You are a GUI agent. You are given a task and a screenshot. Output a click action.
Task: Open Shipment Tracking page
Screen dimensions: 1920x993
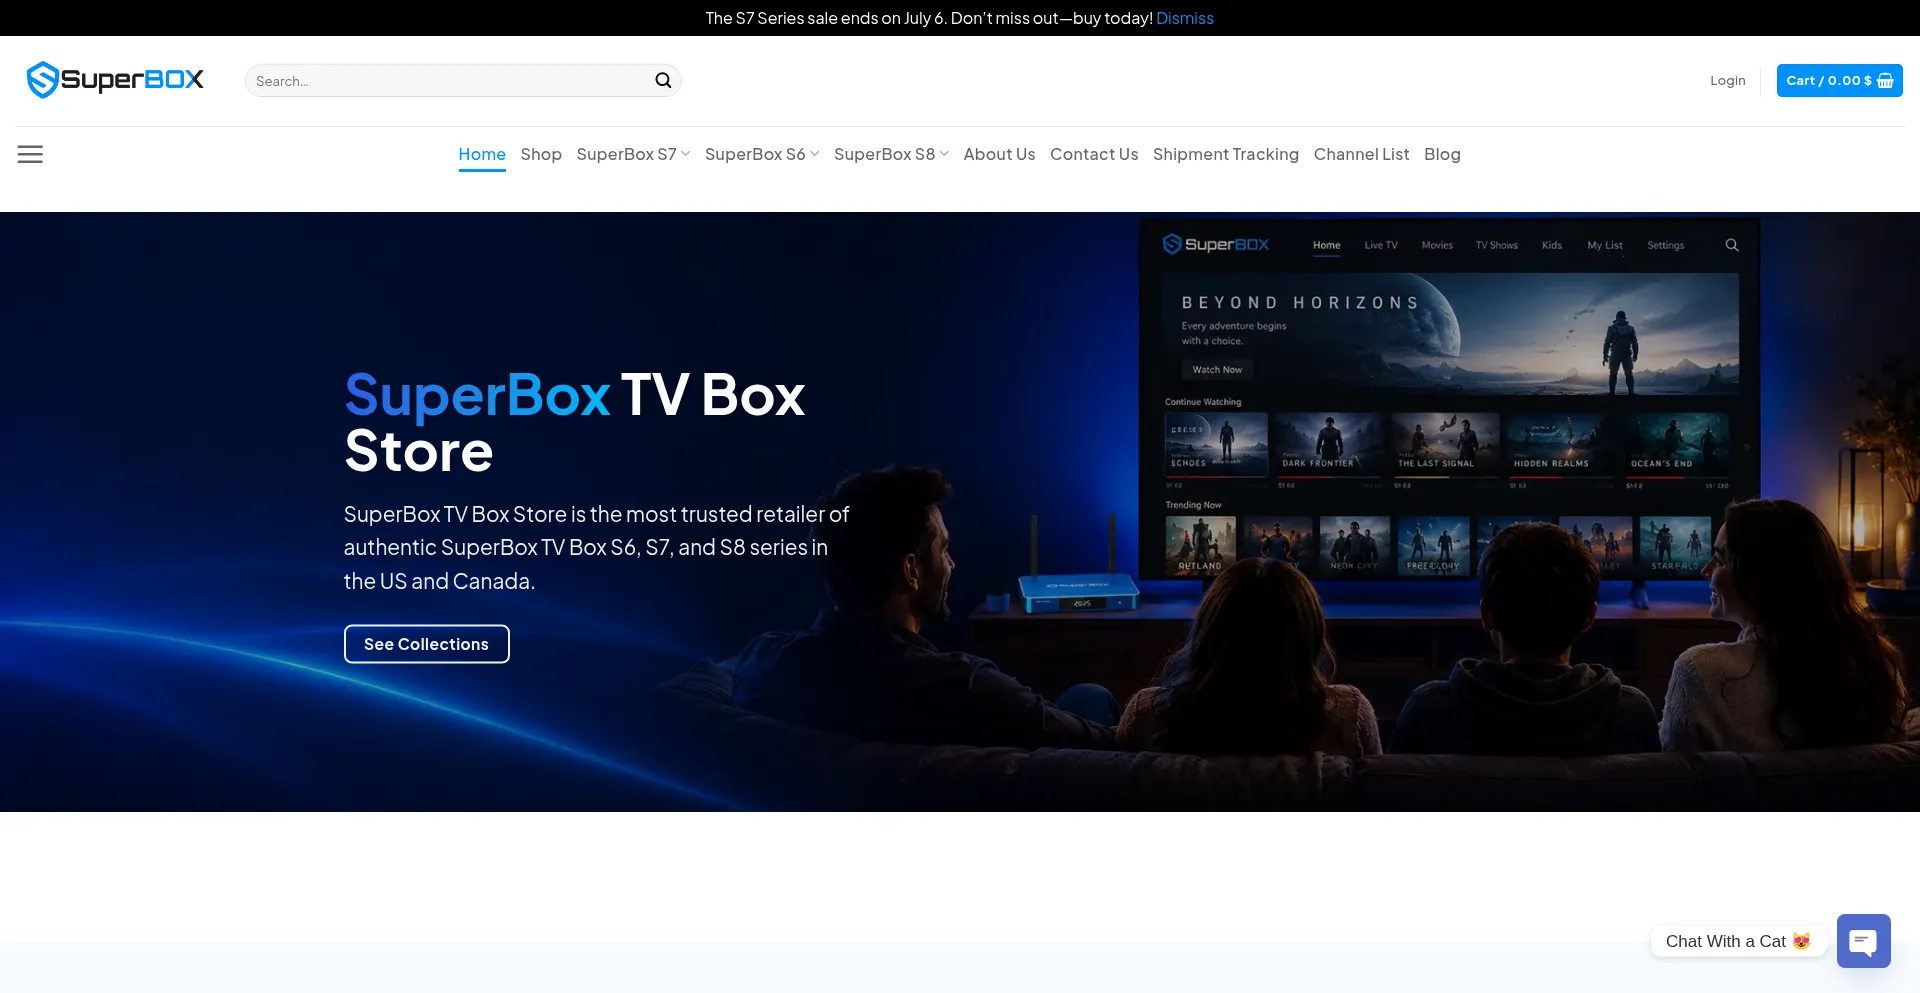[x=1225, y=154]
